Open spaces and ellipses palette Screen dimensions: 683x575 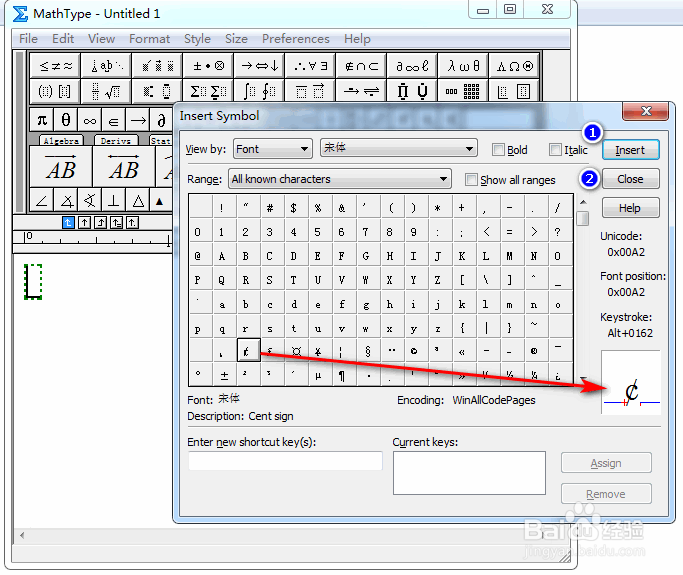click(x=106, y=66)
